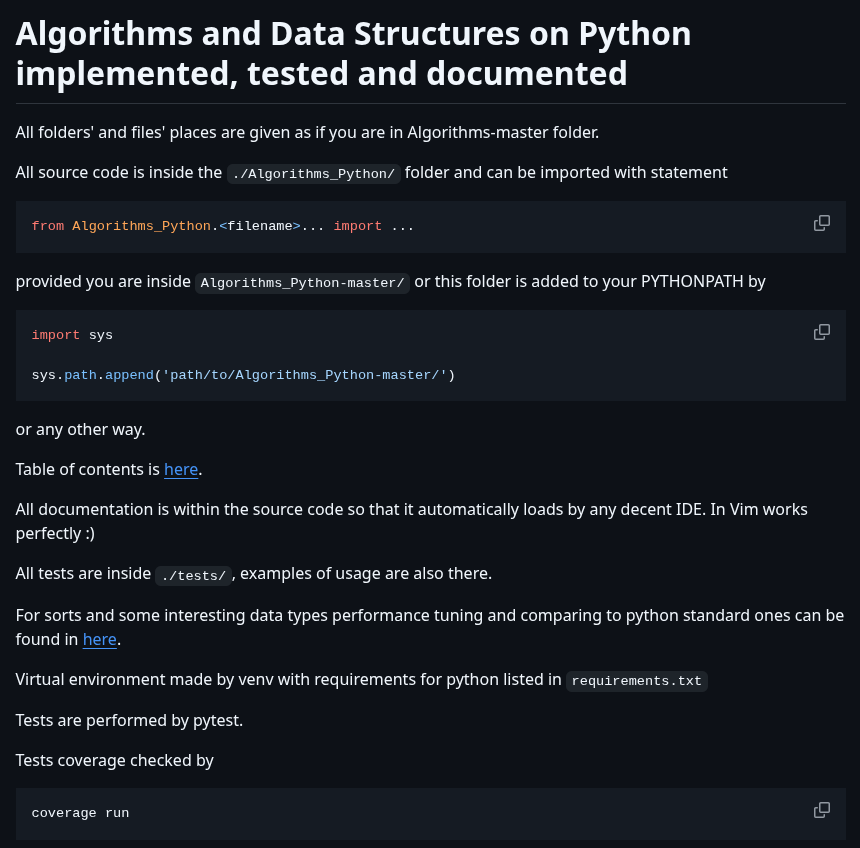The image size is (860, 848).
Task: Select the "./Algorithms_Python/" inline code
Action: pos(313,173)
